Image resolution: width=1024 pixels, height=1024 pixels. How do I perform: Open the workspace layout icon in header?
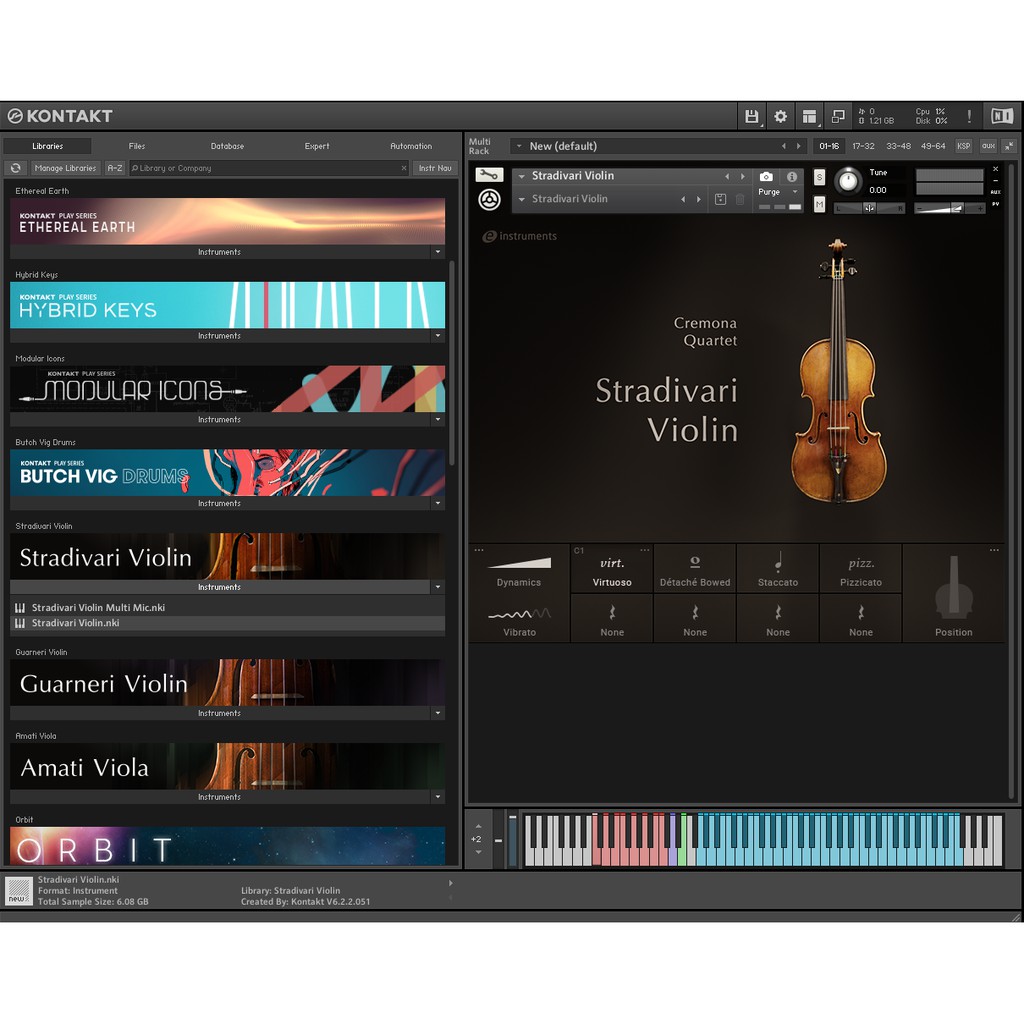pyautogui.click(x=809, y=116)
